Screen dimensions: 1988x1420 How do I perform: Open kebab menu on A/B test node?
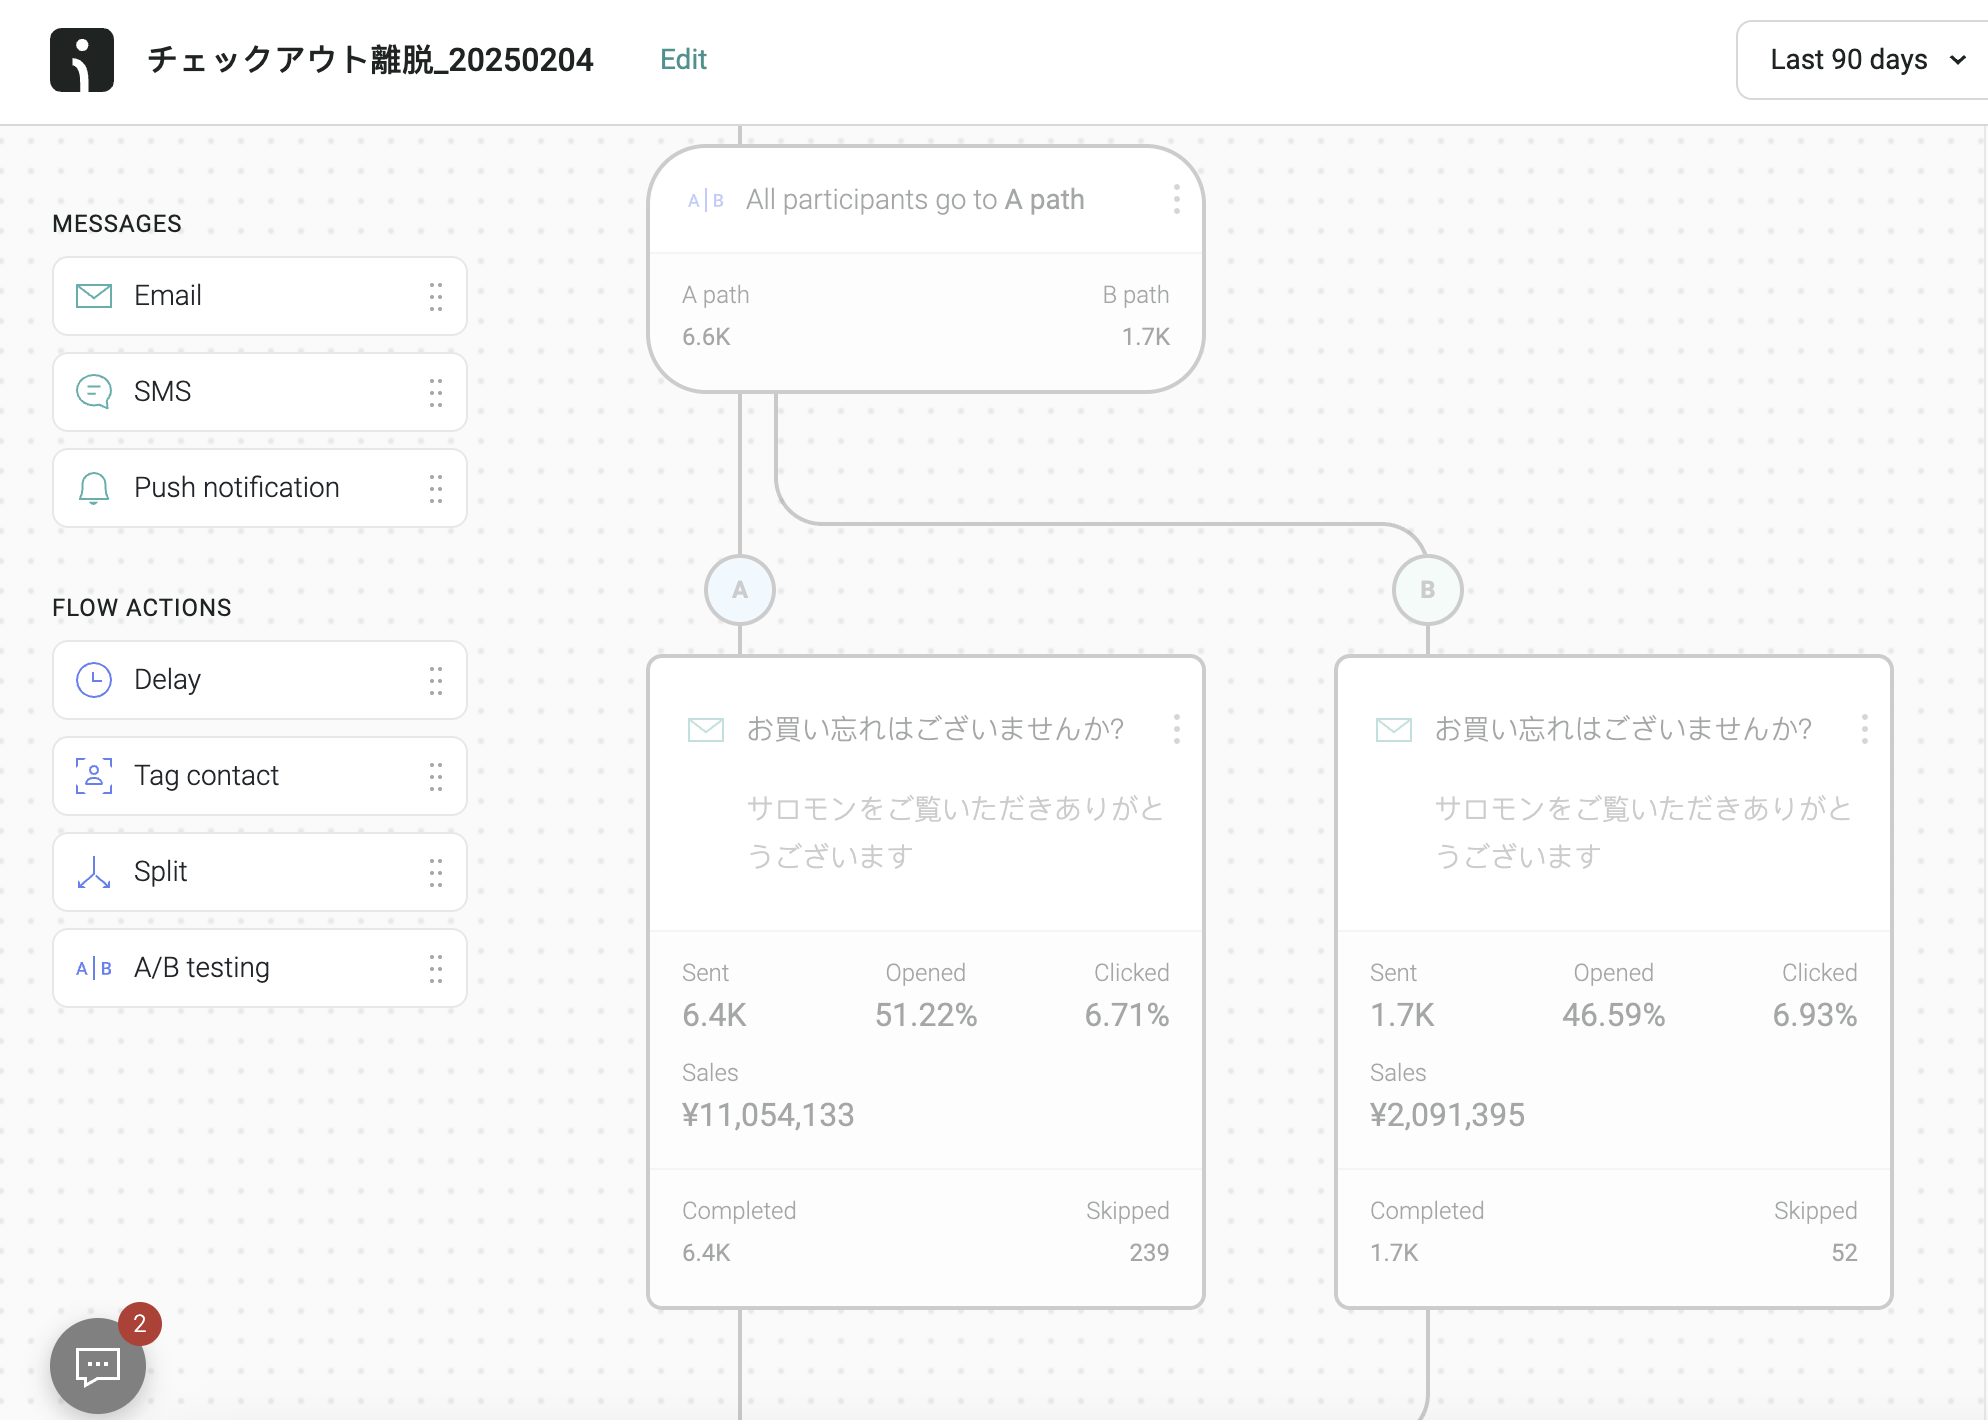[1177, 200]
